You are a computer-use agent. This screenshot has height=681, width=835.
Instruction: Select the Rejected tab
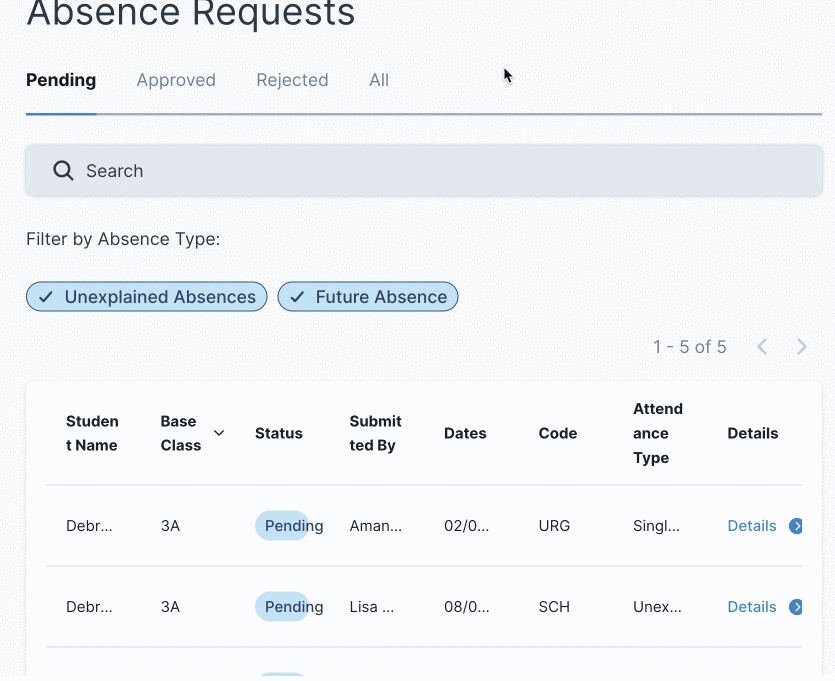pos(292,80)
